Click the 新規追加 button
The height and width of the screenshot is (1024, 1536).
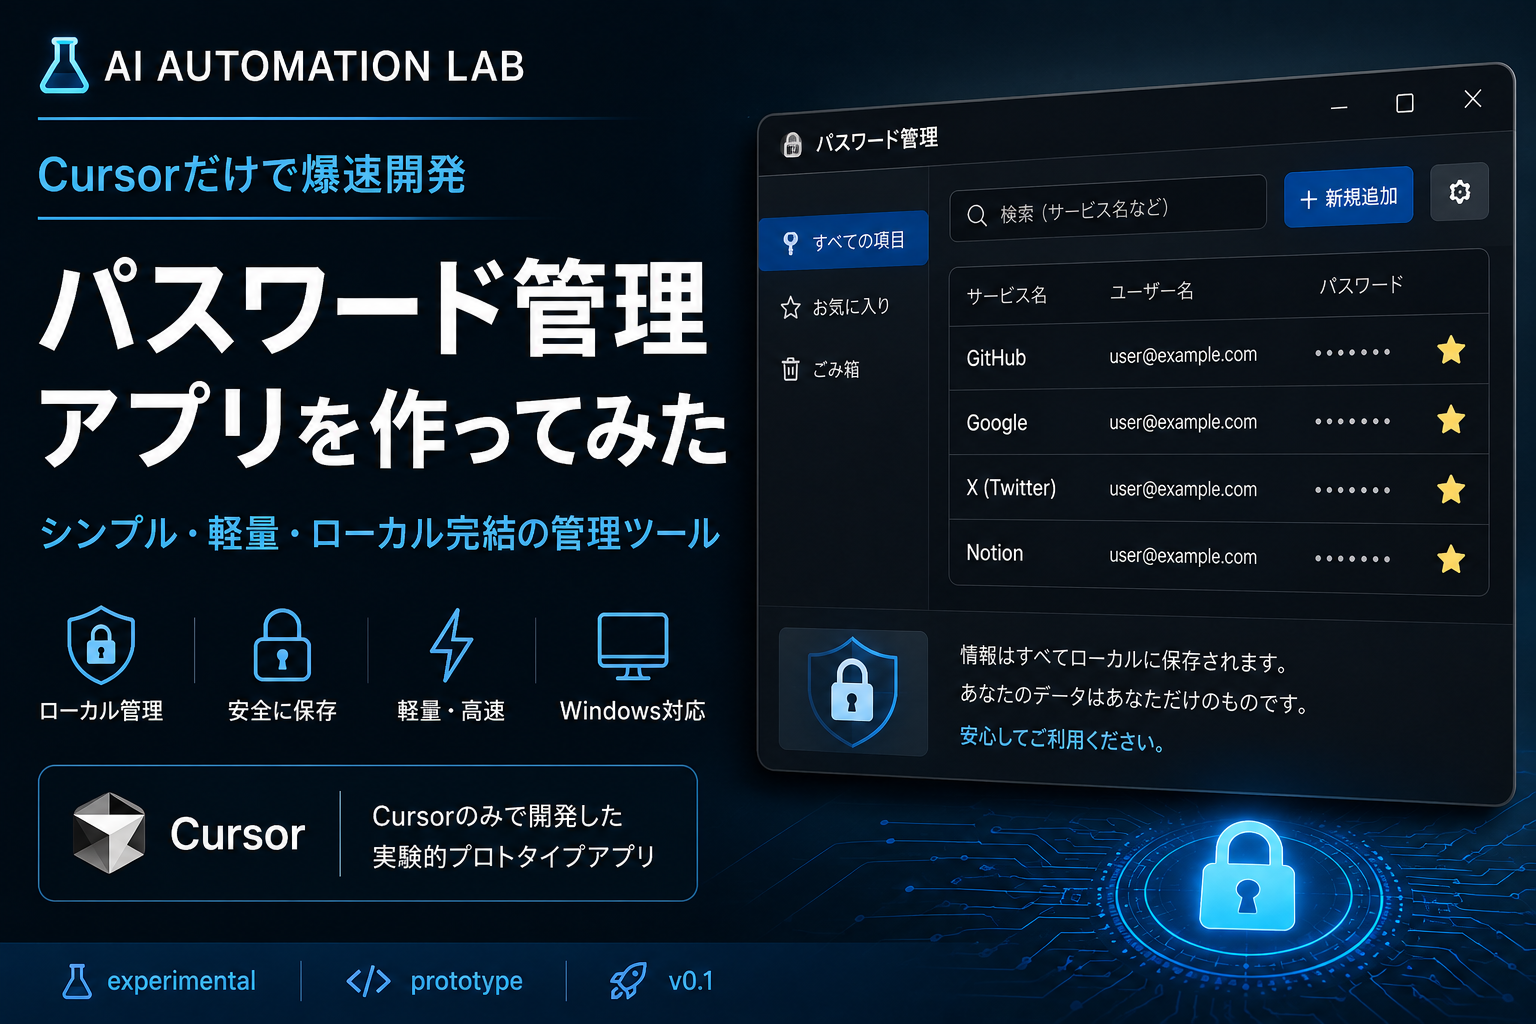coord(1348,197)
